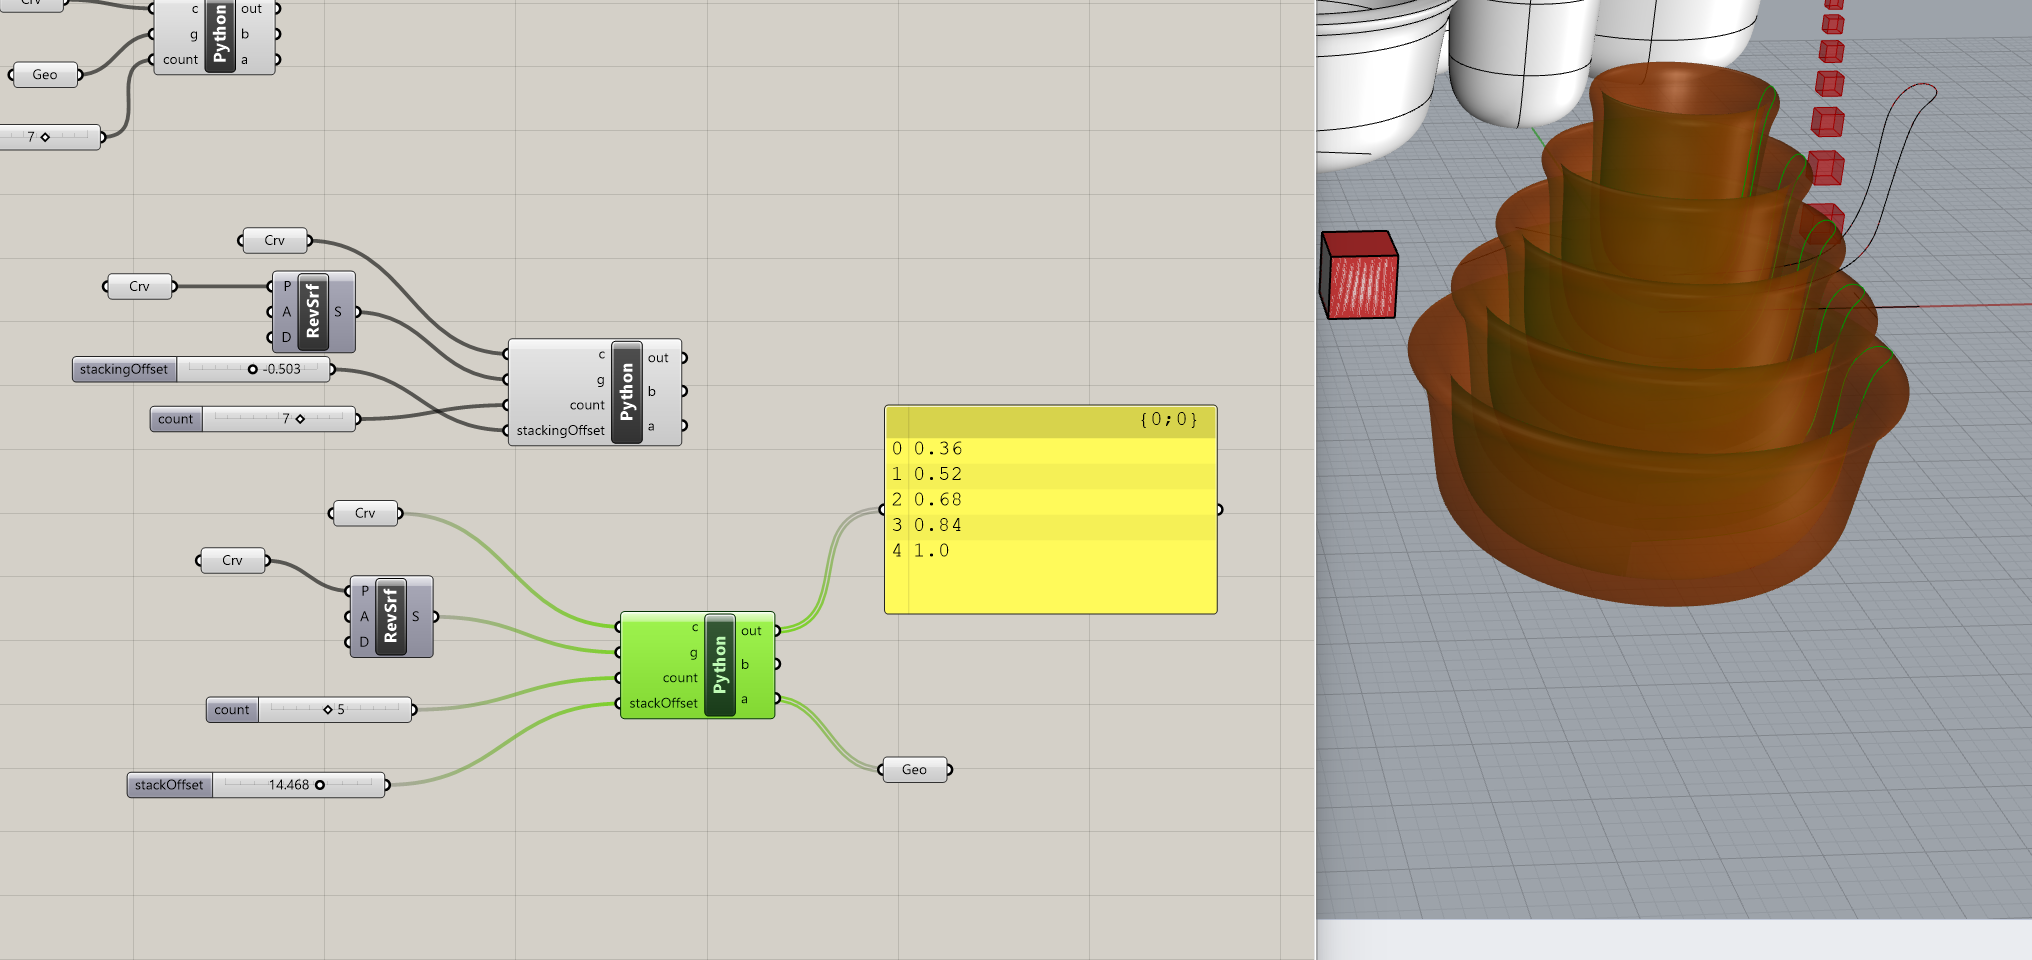Select the RevSrf component feeding the gray Python
The image size is (2032, 960).
313,311
